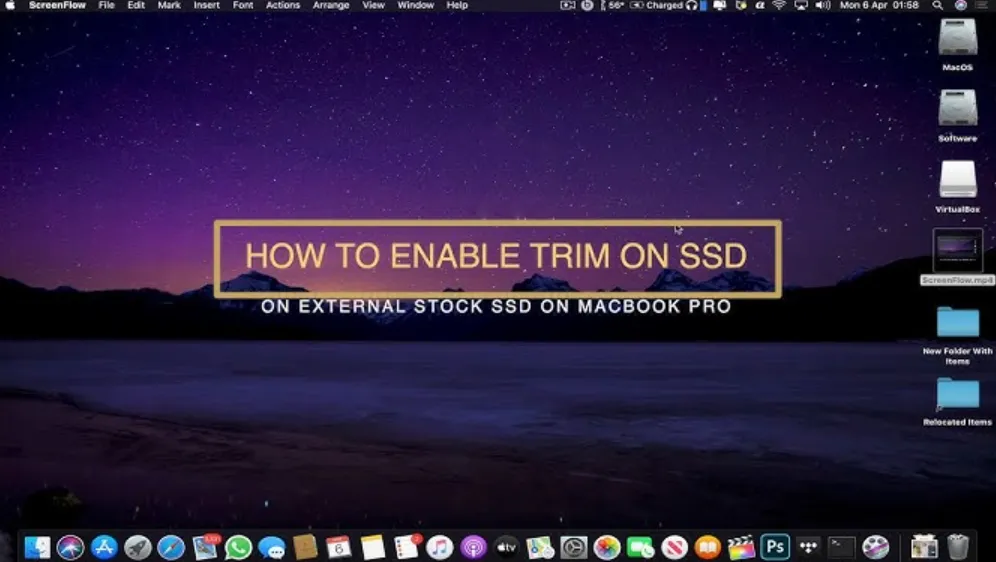The width and height of the screenshot is (996, 562).
Task: Open Wi-Fi menu bar icon
Action: [x=779, y=5]
